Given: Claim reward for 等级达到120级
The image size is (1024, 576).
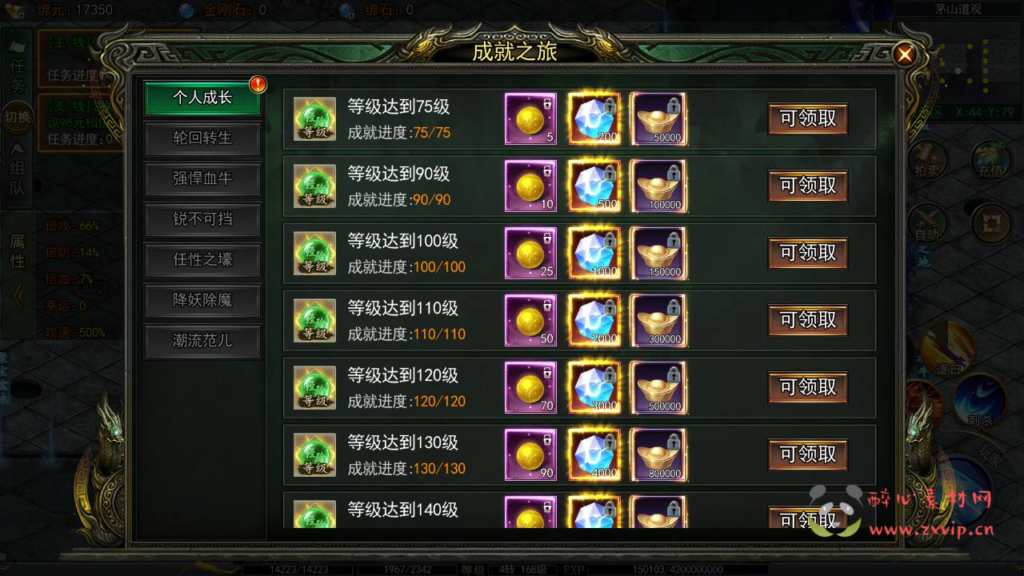Looking at the screenshot, I should tap(808, 388).
